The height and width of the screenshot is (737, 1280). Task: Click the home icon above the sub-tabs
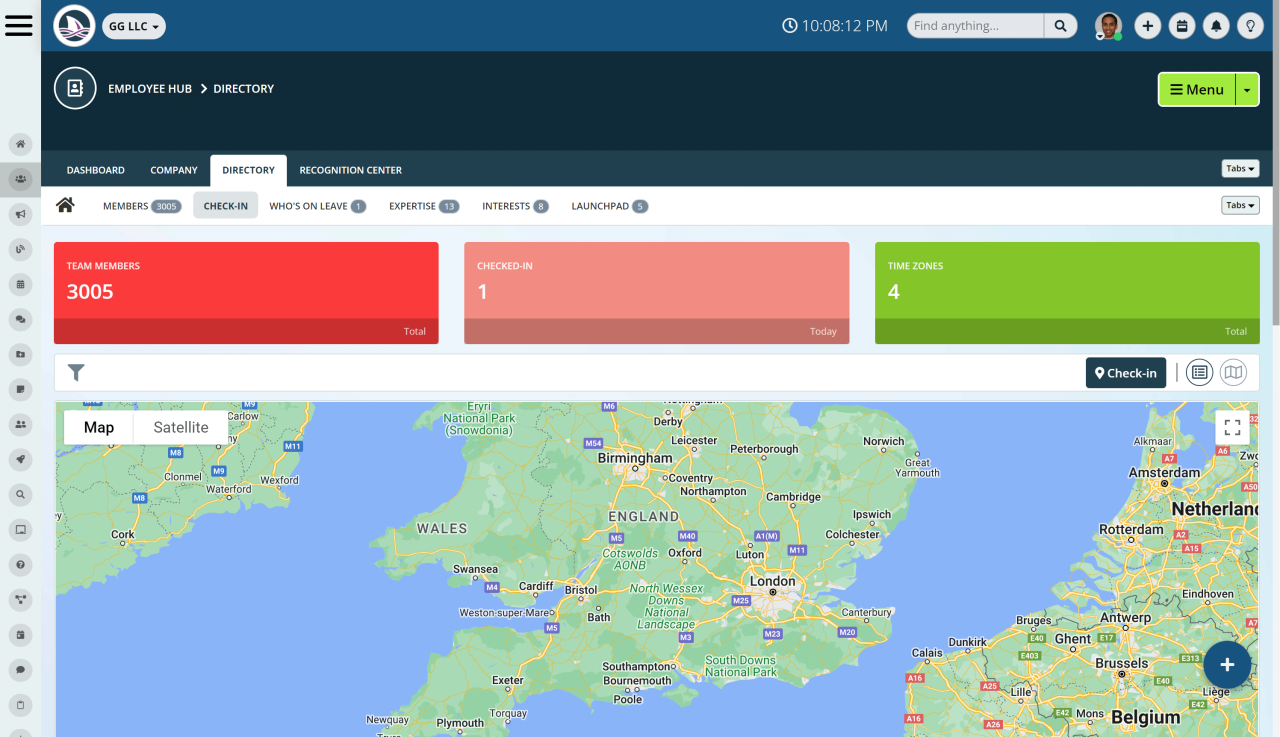65,204
